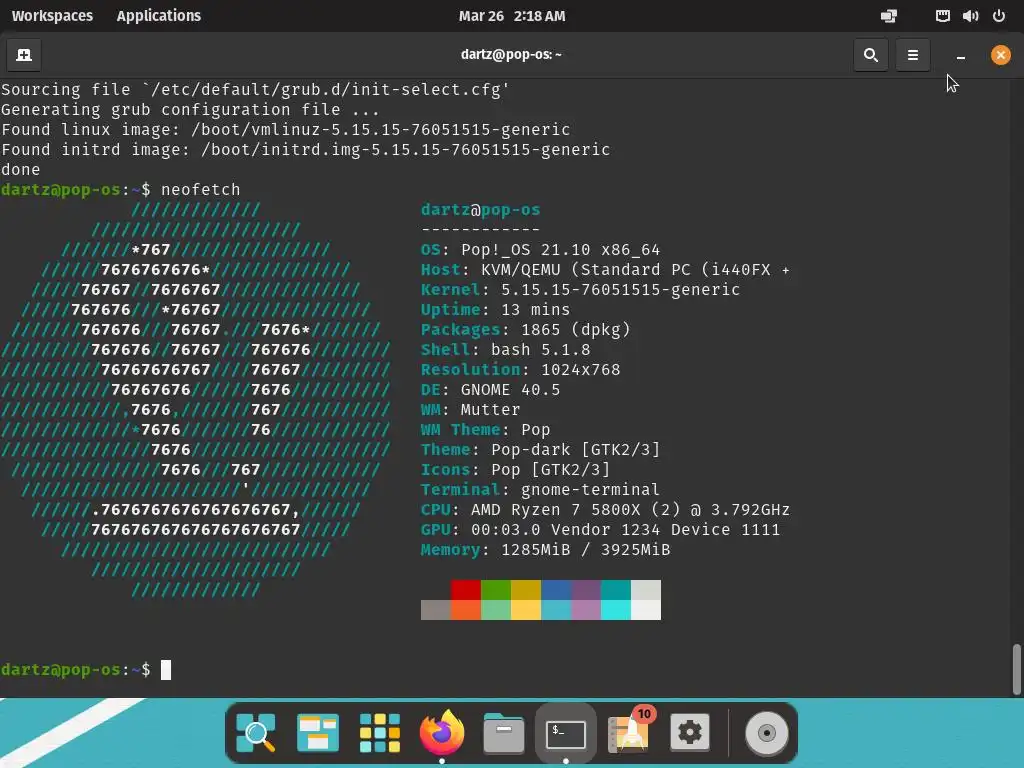Viewport: 1024px width, 768px height.
Task: Click the Kernel 5.15.15-76051515-generic line
Action: (580, 289)
